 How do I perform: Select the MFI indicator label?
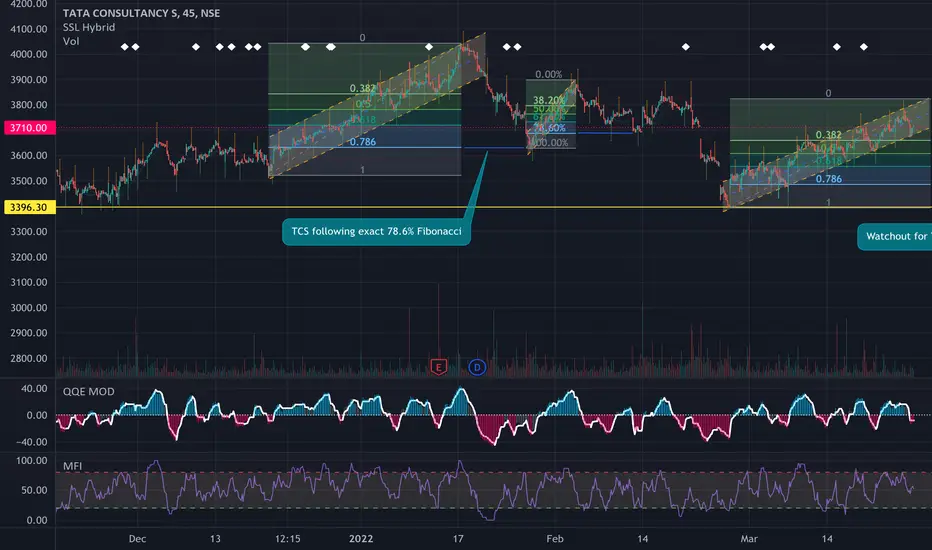tap(73, 466)
